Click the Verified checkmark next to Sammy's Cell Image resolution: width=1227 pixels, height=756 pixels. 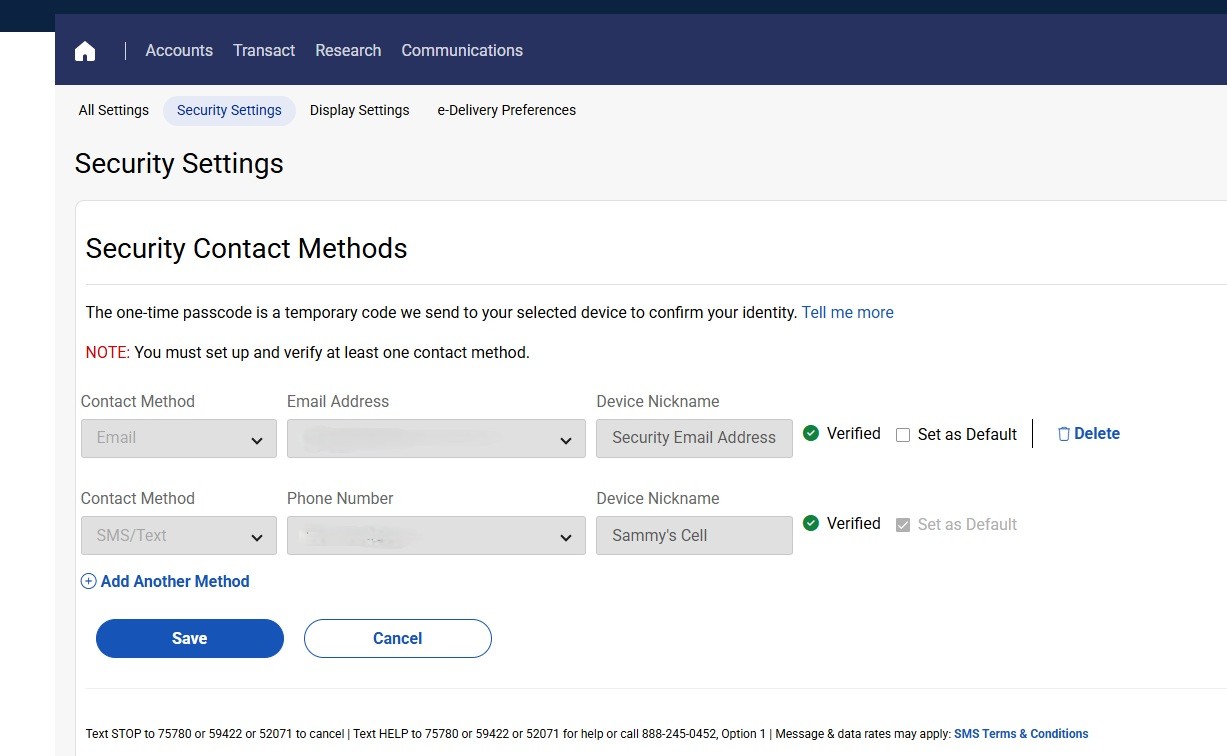810,523
